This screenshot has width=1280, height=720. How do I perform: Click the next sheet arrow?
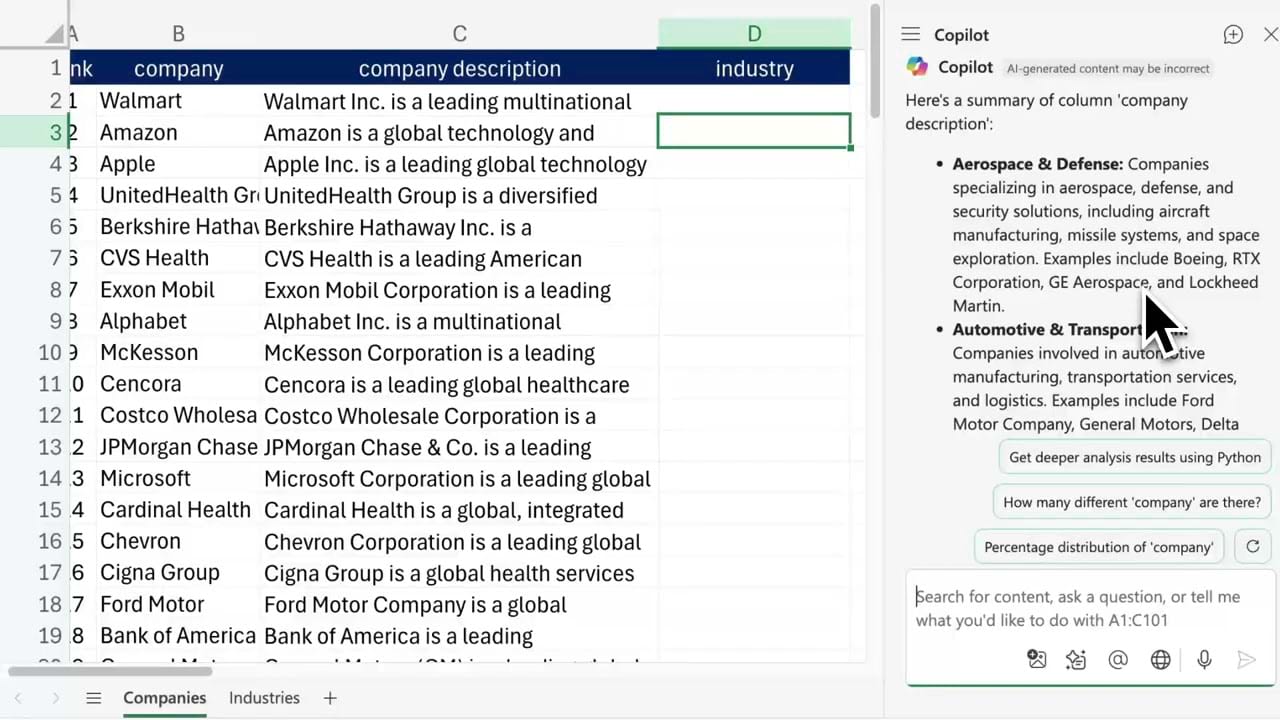click(55, 698)
